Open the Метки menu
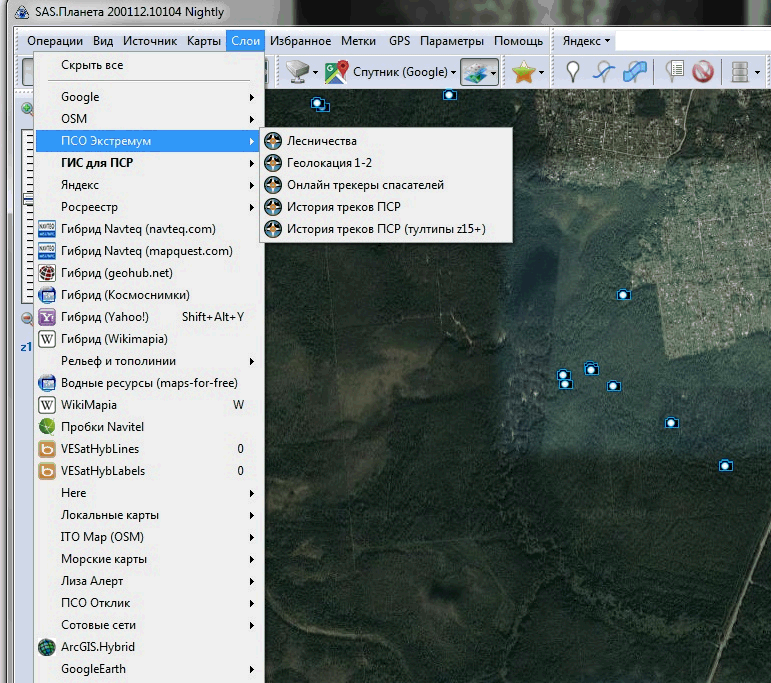 [358, 41]
